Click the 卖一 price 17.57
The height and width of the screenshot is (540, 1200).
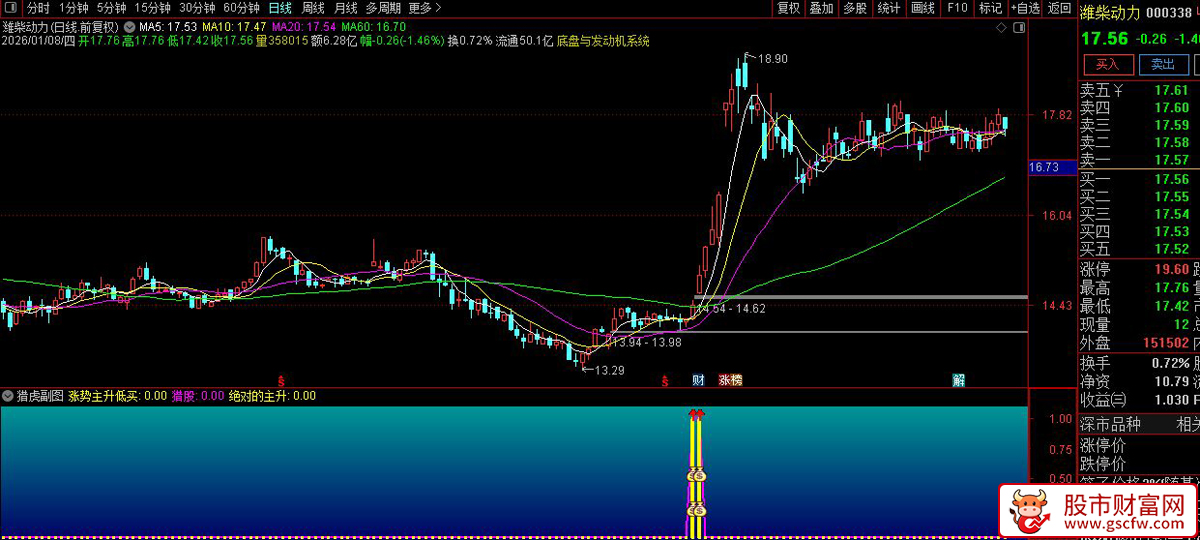[x=1171, y=160]
